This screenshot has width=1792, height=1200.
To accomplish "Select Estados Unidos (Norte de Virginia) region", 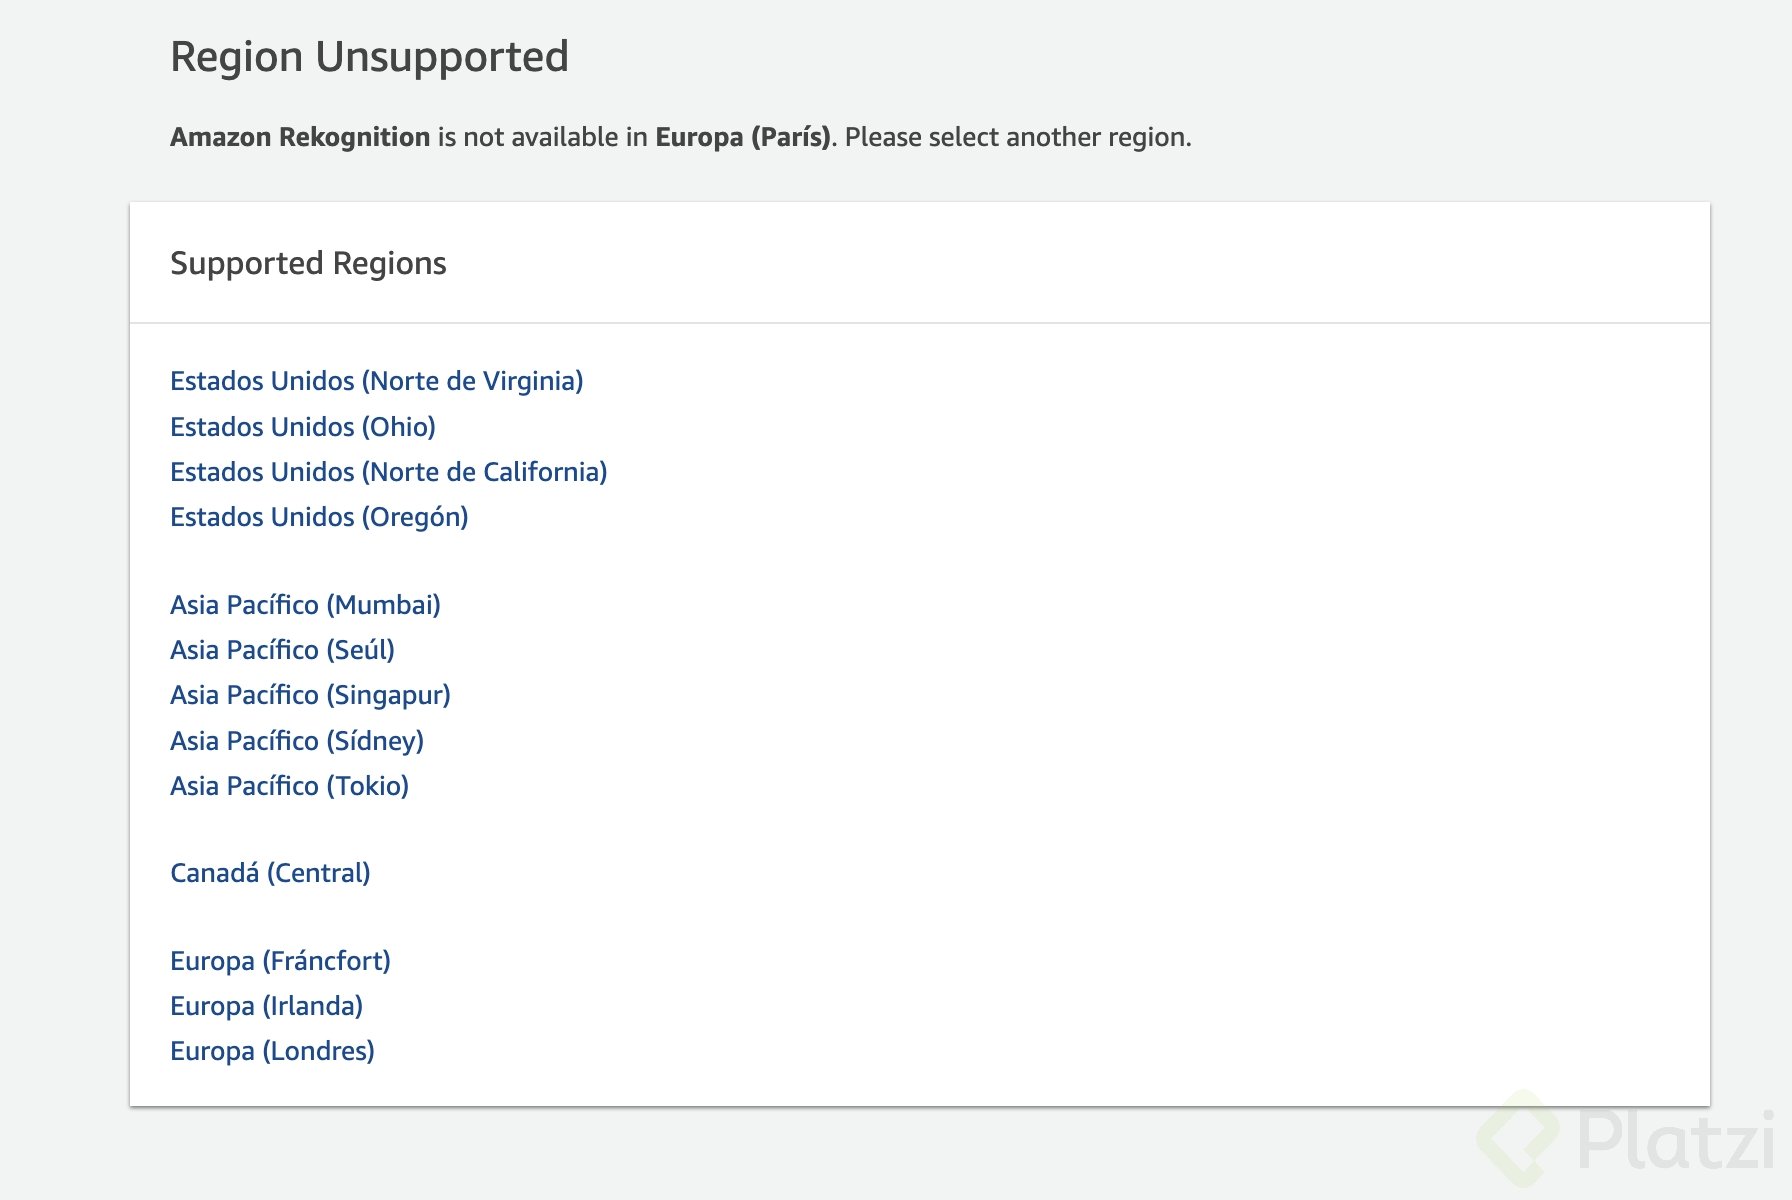I will point(376,381).
